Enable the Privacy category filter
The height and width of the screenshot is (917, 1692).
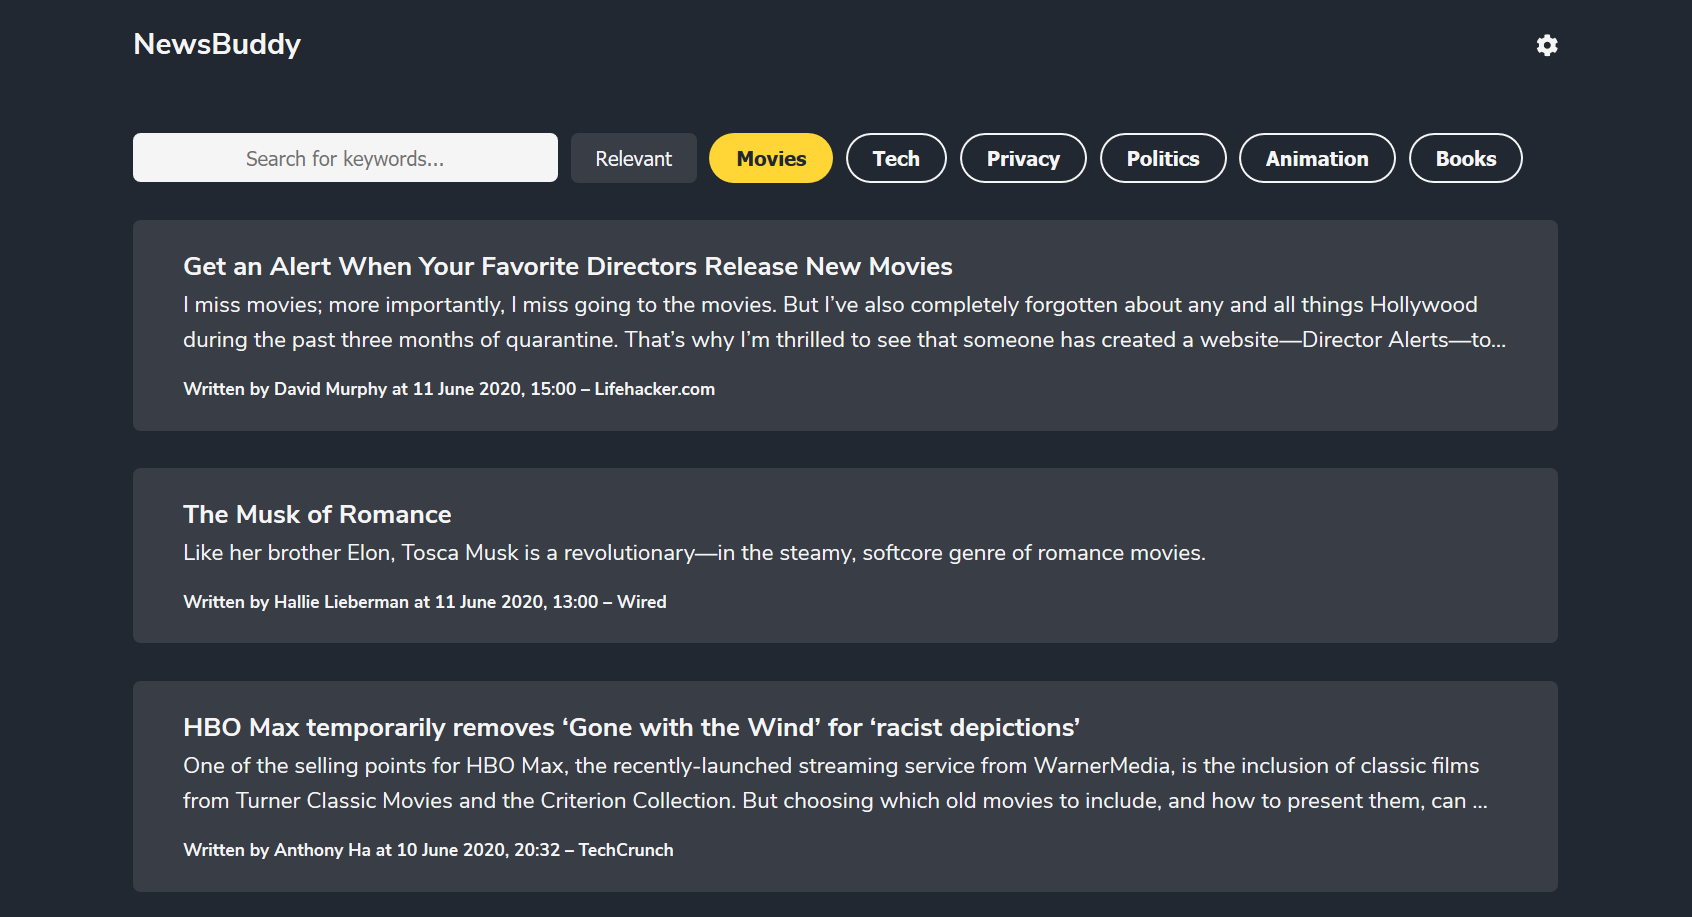(1022, 158)
